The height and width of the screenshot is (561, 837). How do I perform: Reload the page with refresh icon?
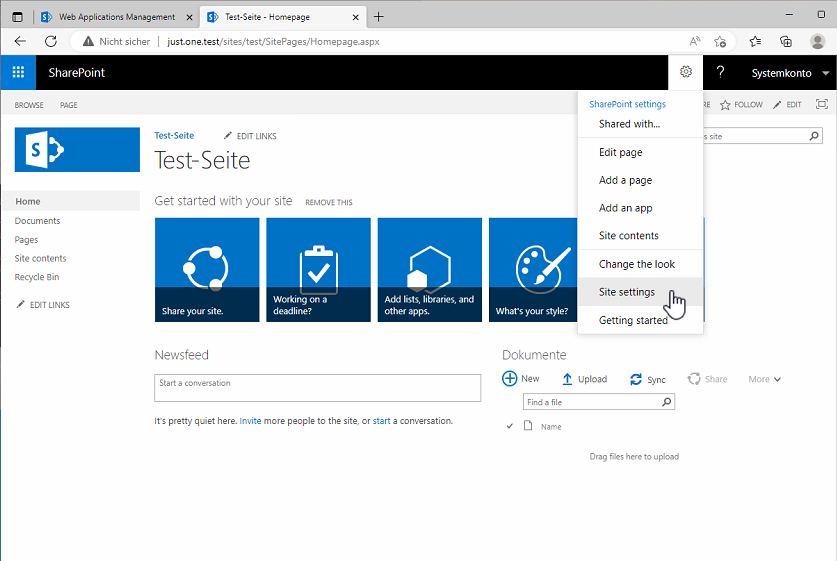click(51, 41)
